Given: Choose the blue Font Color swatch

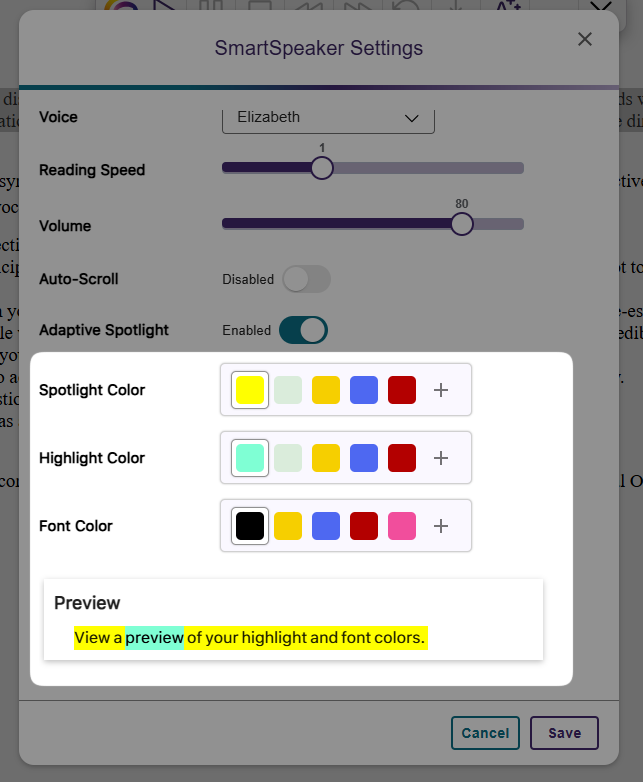Looking at the screenshot, I should click(x=326, y=526).
